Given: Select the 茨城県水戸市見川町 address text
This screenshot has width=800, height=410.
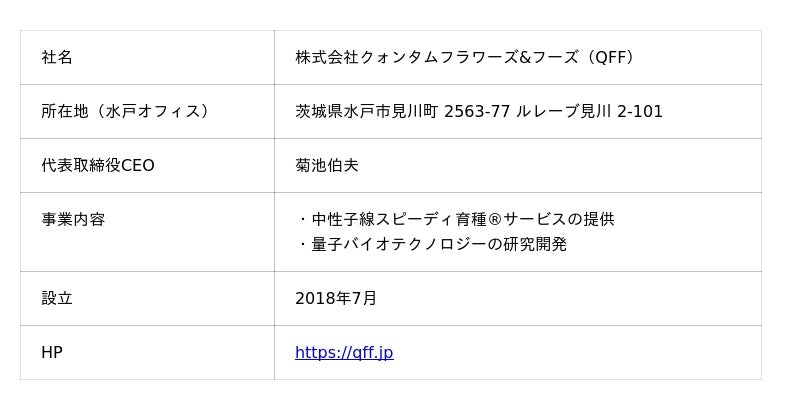Looking at the screenshot, I should click(366, 111).
